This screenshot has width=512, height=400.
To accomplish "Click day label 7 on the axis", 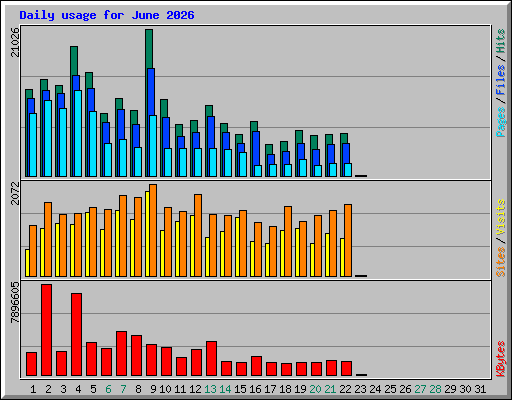I will 123,389.
